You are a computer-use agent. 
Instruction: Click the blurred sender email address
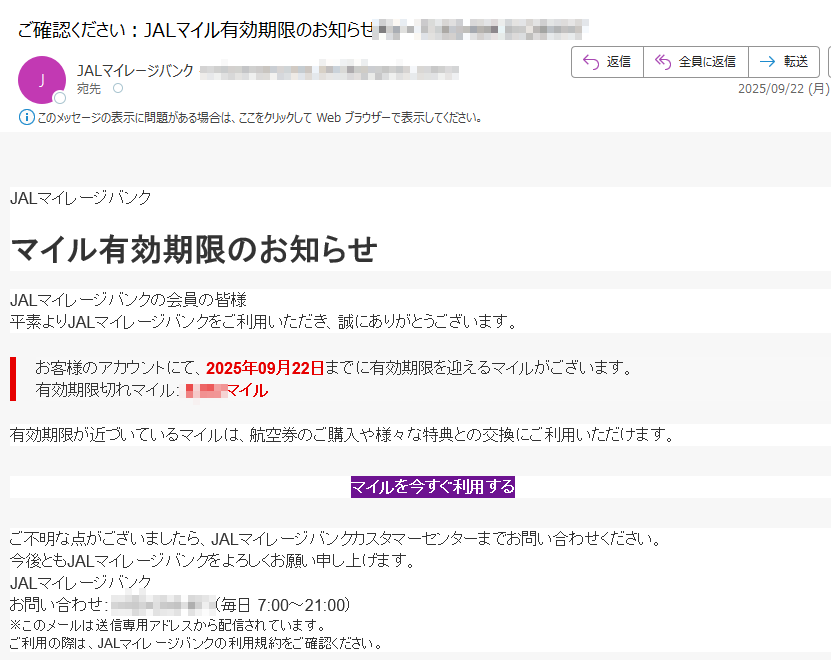coord(329,71)
